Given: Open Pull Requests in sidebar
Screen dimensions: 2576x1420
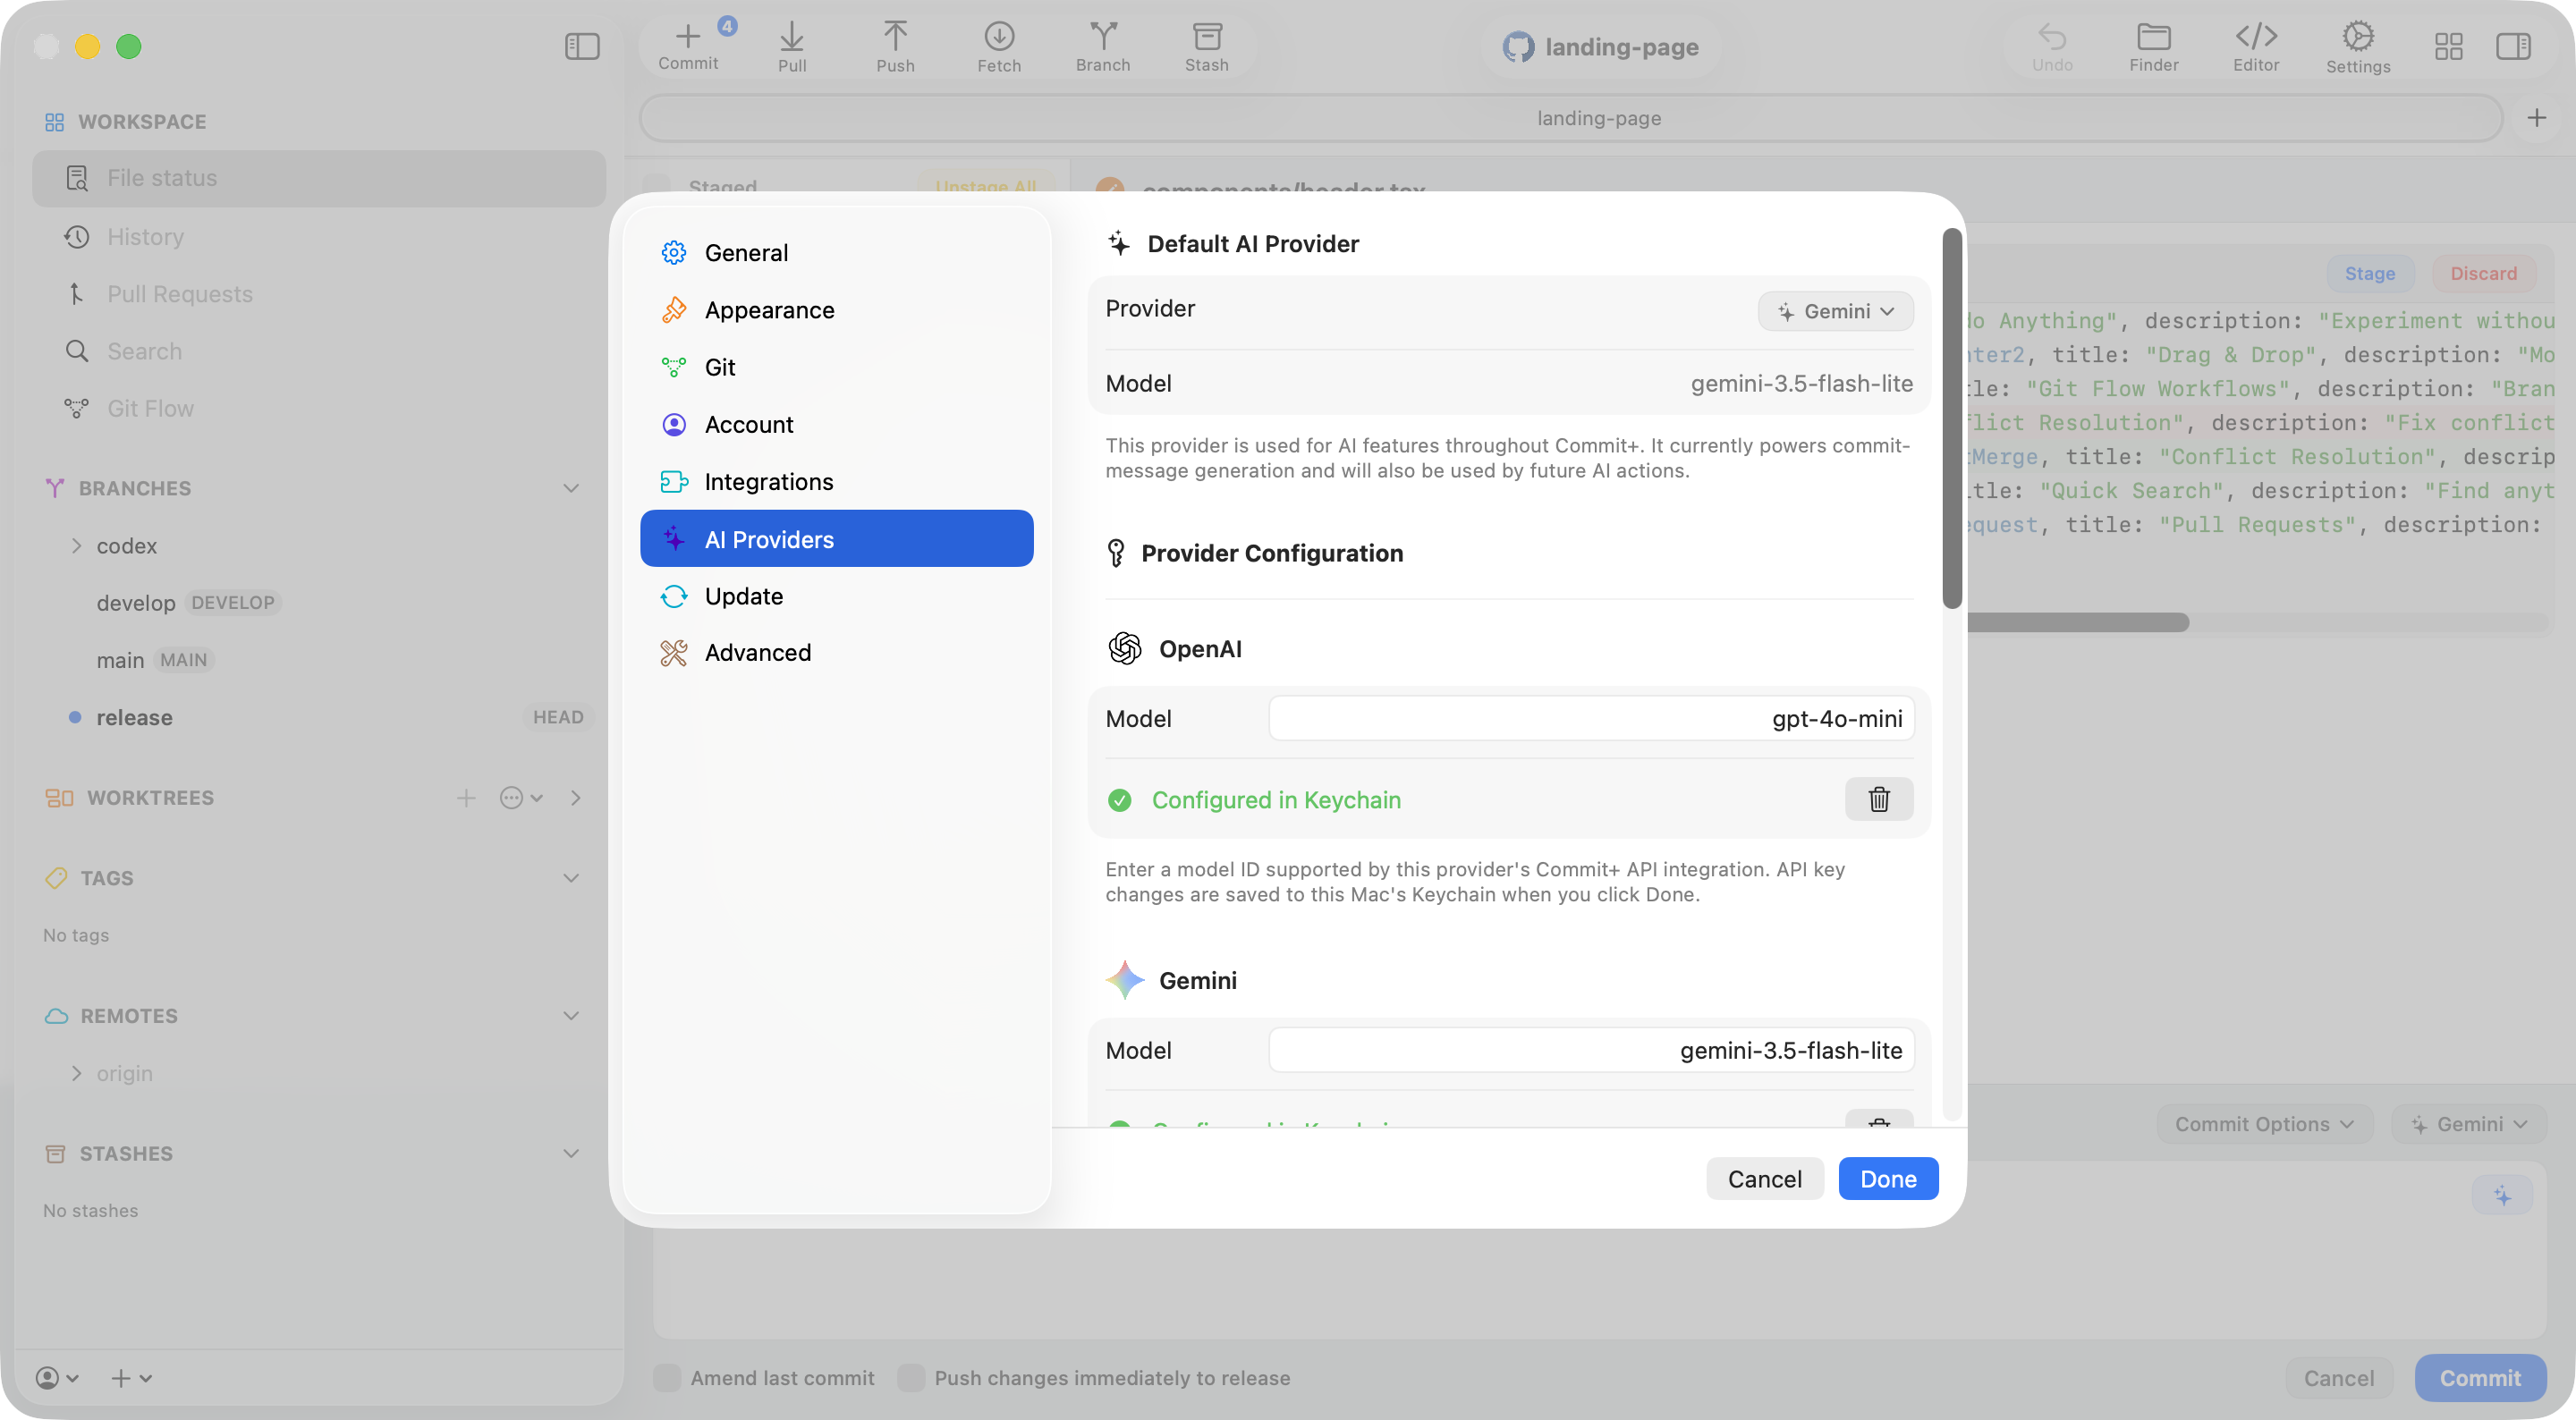Looking at the screenshot, I should point(319,294).
